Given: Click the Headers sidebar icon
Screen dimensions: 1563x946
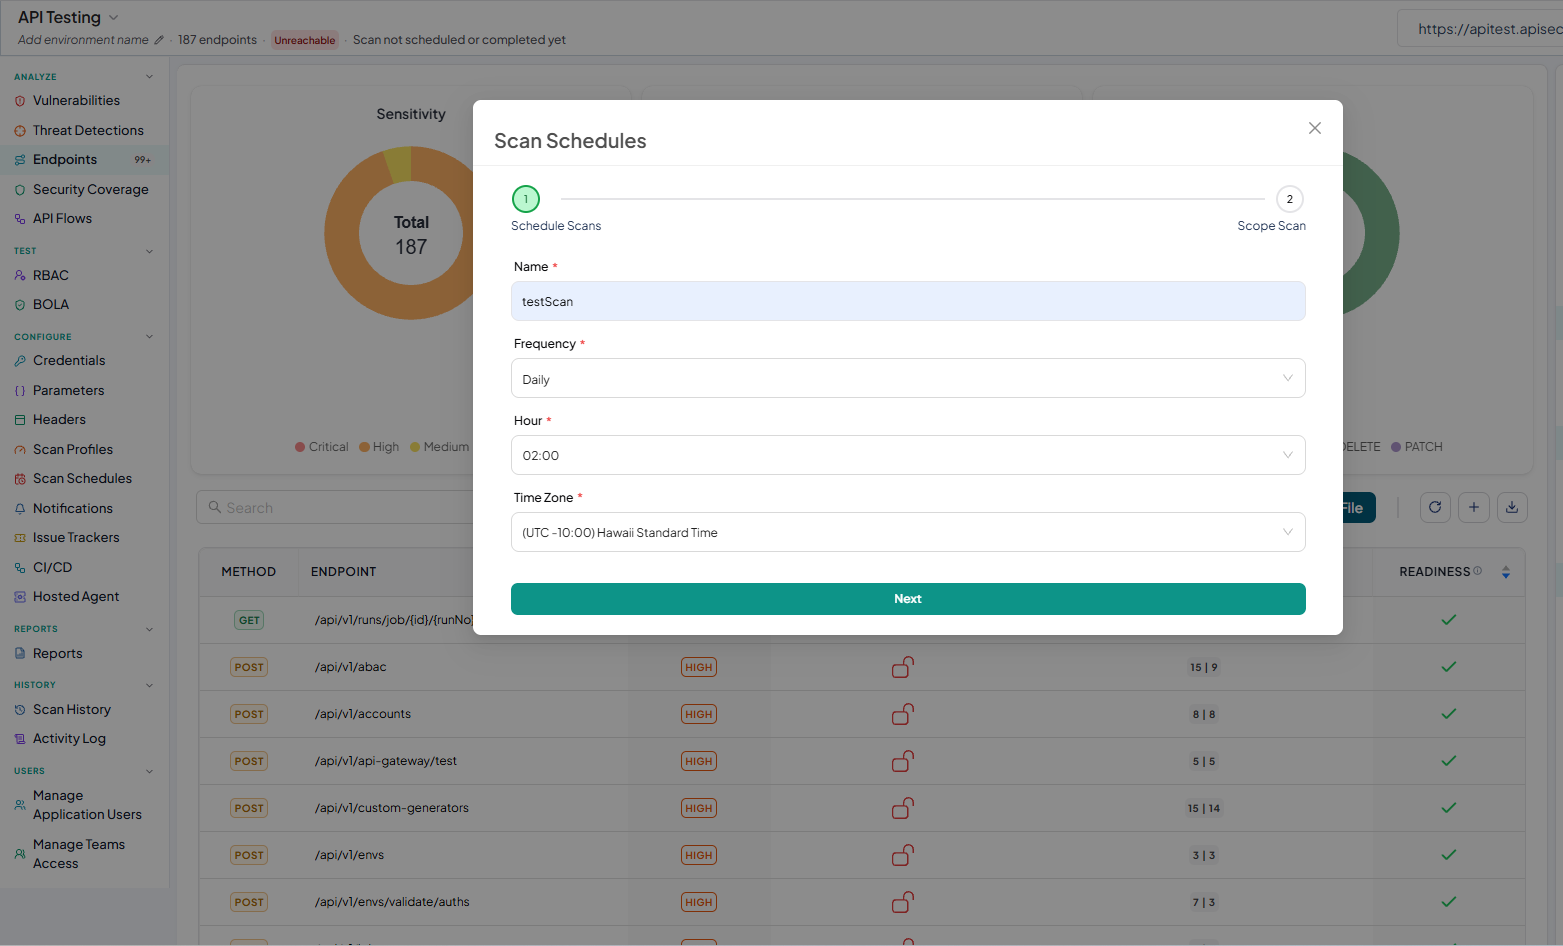Looking at the screenshot, I should pyautogui.click(x=20, y=420).
